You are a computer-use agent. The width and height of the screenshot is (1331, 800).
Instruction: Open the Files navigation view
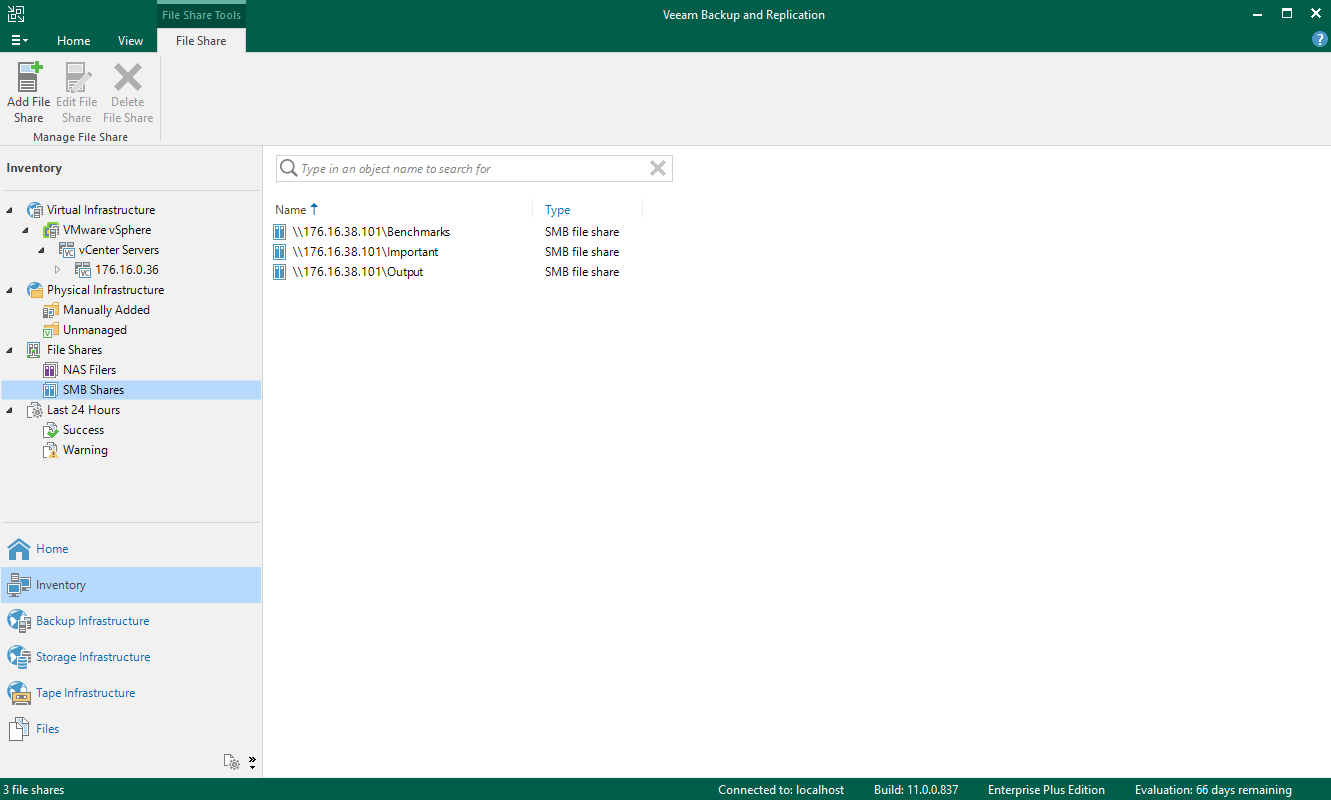point(131,729)
